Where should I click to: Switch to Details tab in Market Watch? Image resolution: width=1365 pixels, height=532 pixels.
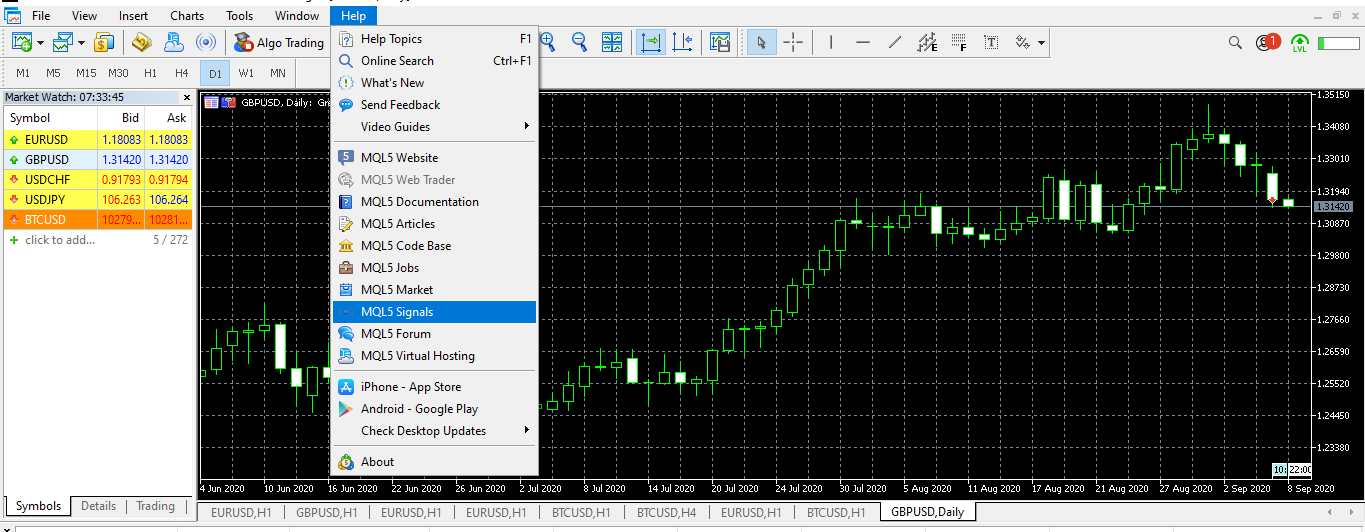(x=98, y=506)
